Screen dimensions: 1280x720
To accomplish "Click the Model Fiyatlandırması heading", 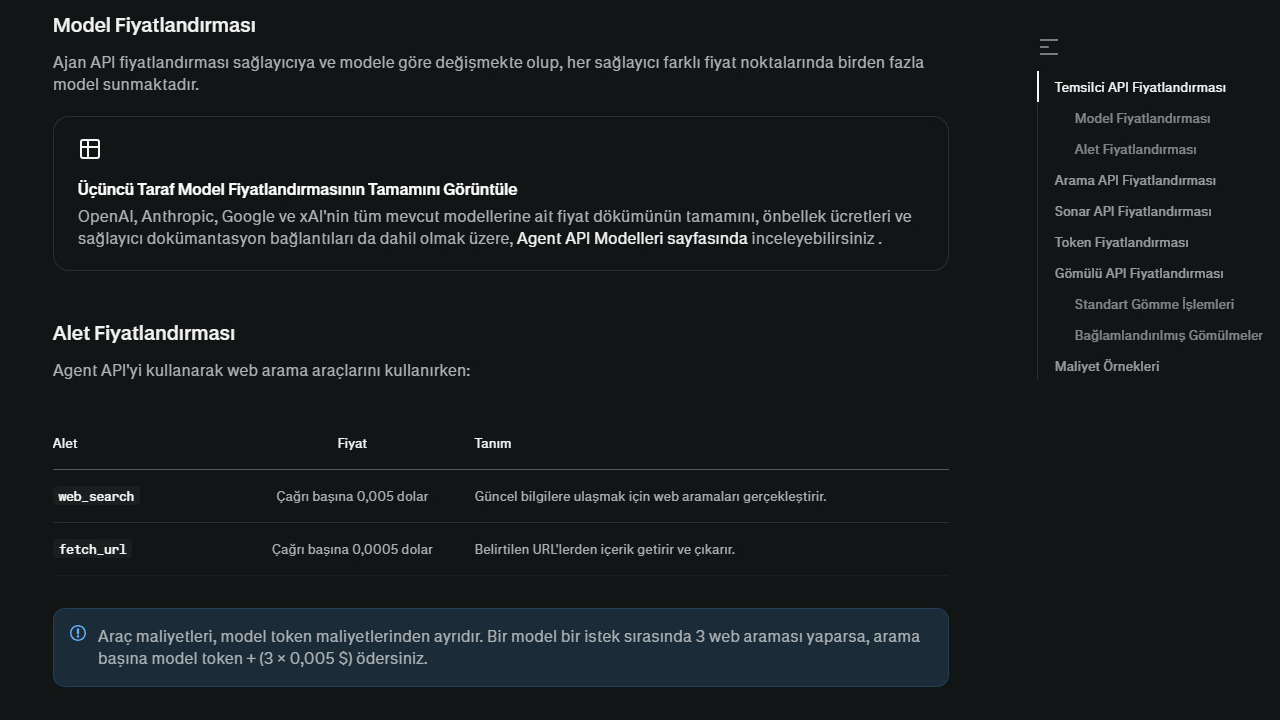I will (x=154, y=25).
